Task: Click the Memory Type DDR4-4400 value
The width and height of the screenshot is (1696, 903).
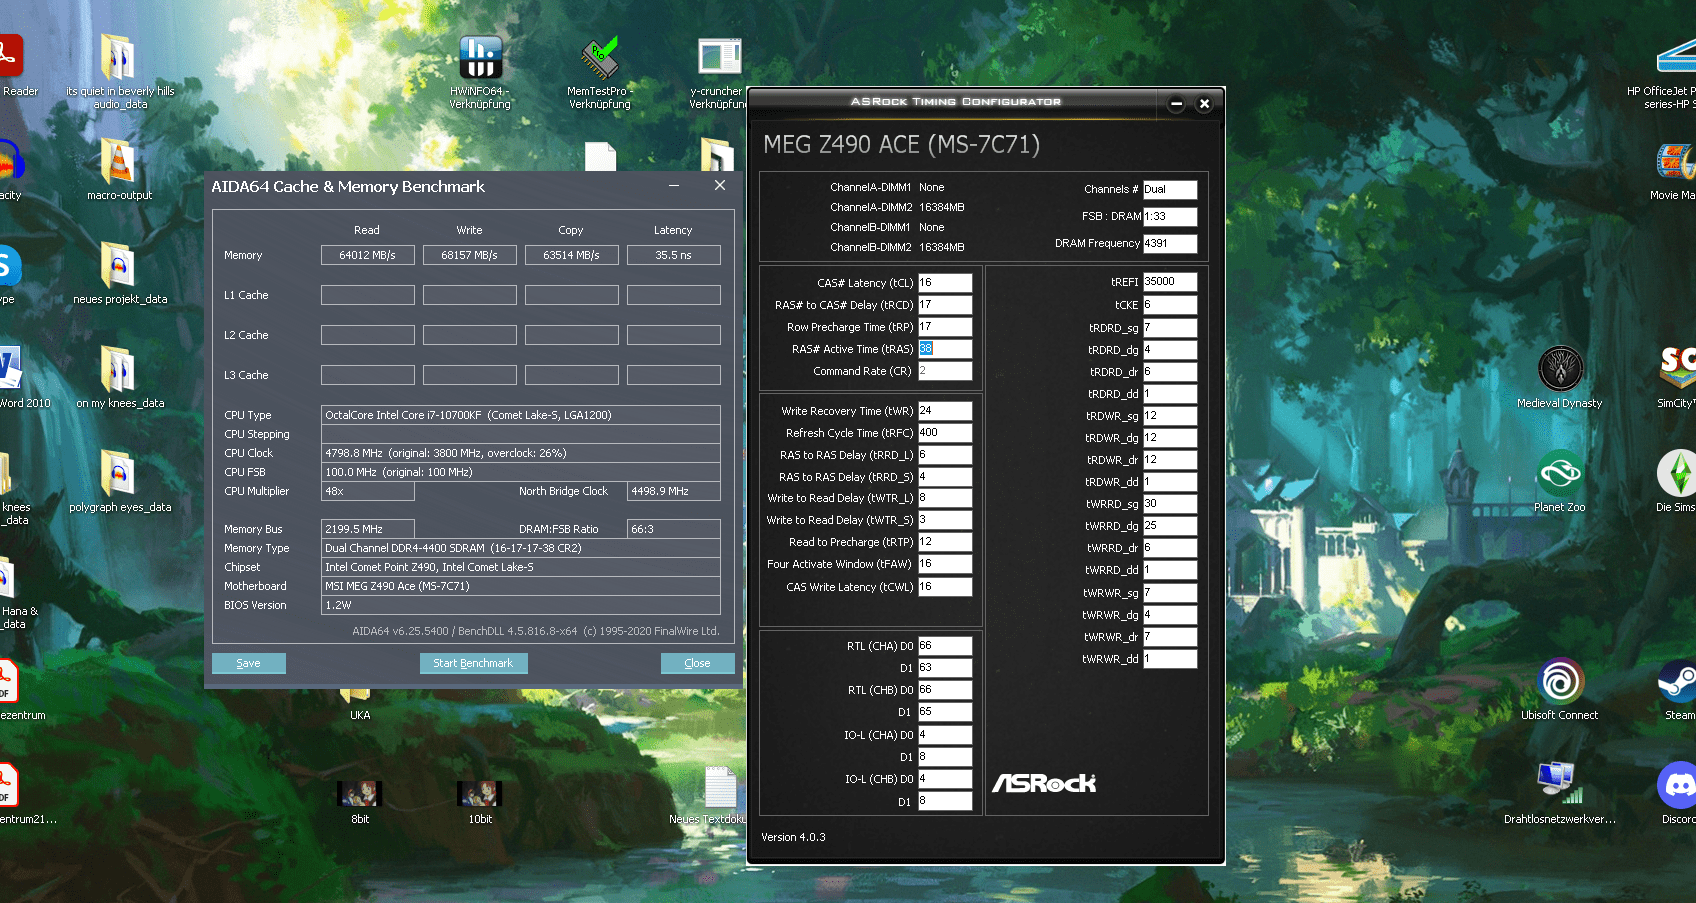Action: [520, 548]
